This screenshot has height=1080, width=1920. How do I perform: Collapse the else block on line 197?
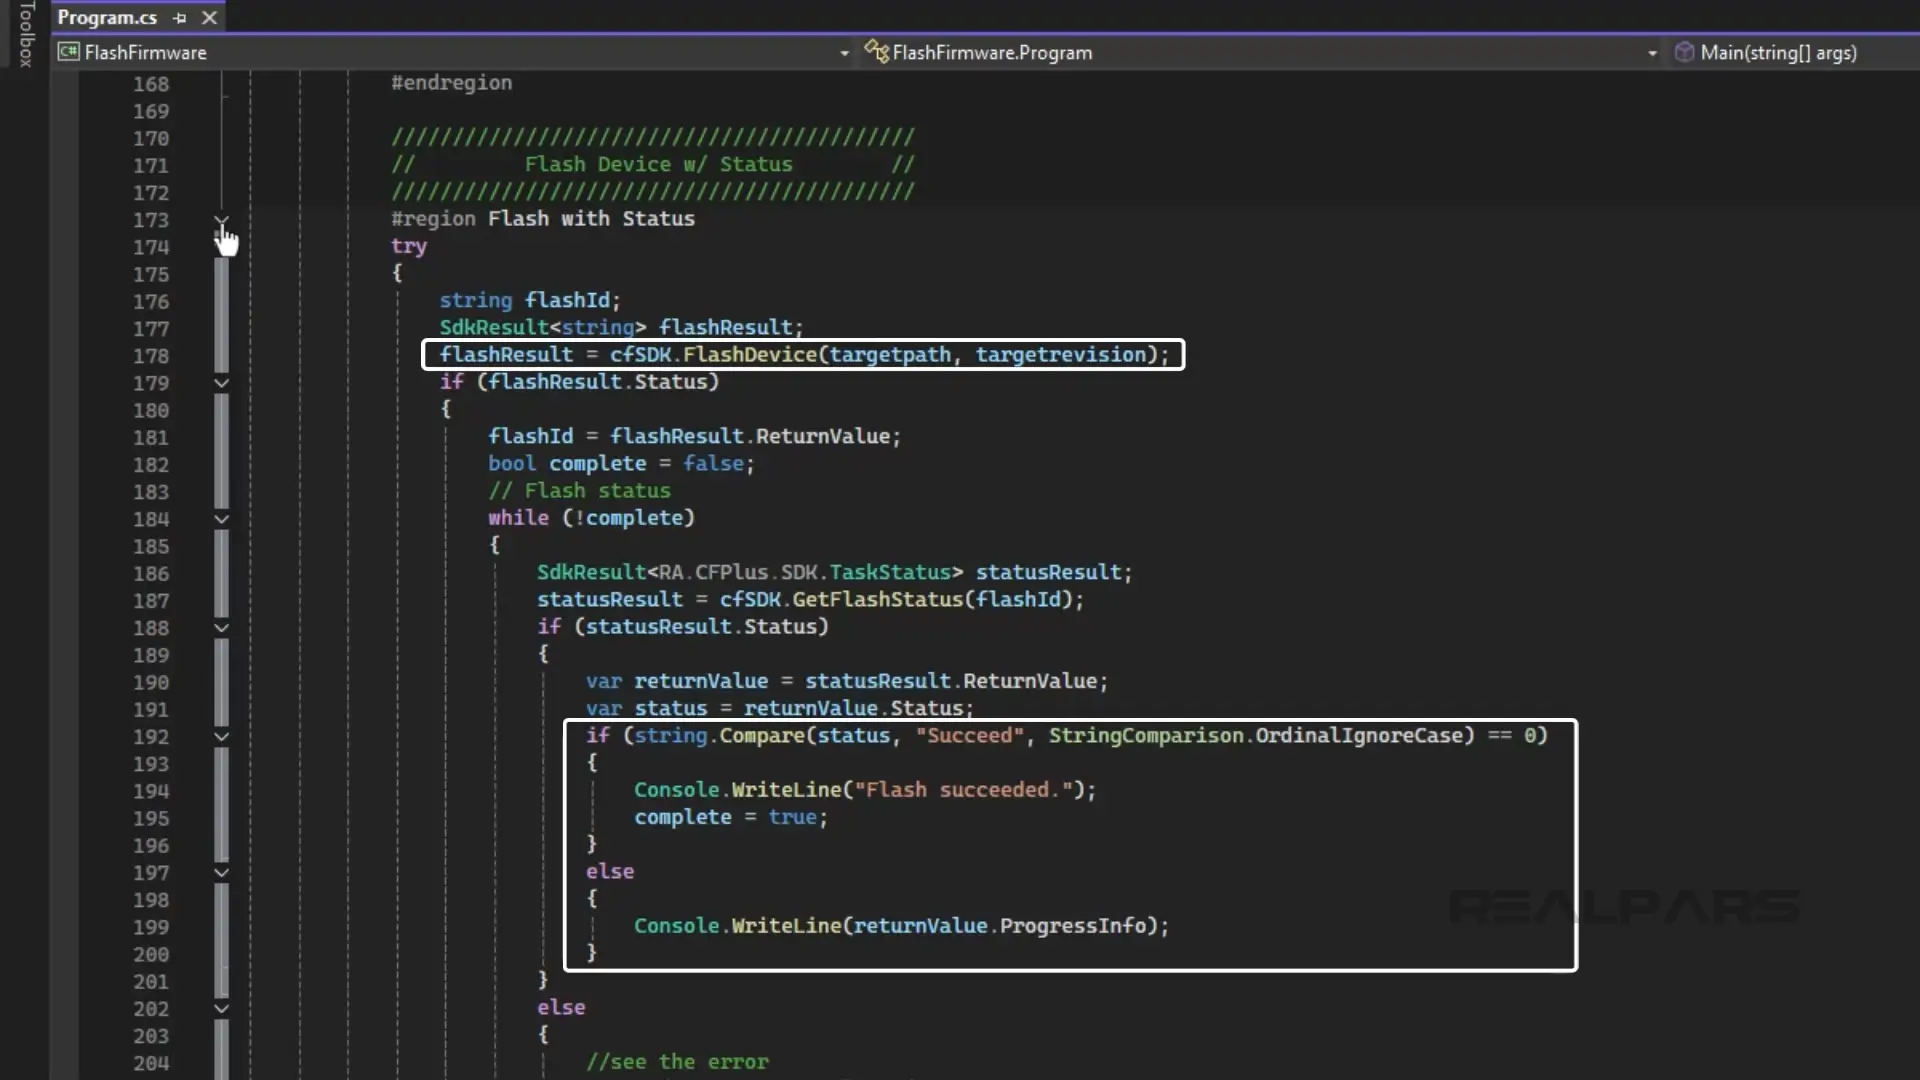[222, 873]
